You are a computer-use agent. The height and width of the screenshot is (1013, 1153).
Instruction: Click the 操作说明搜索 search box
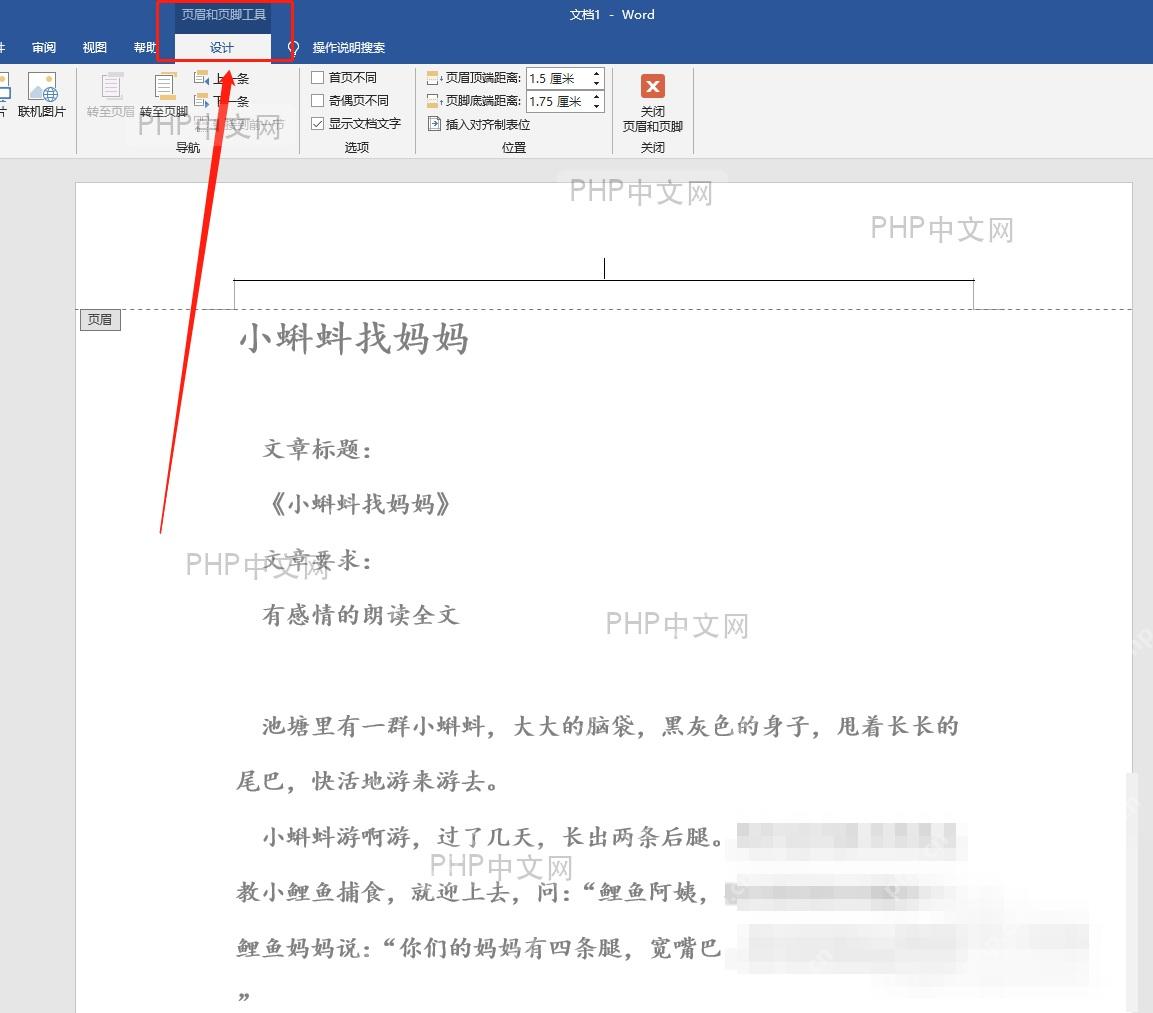click(349, 48)
